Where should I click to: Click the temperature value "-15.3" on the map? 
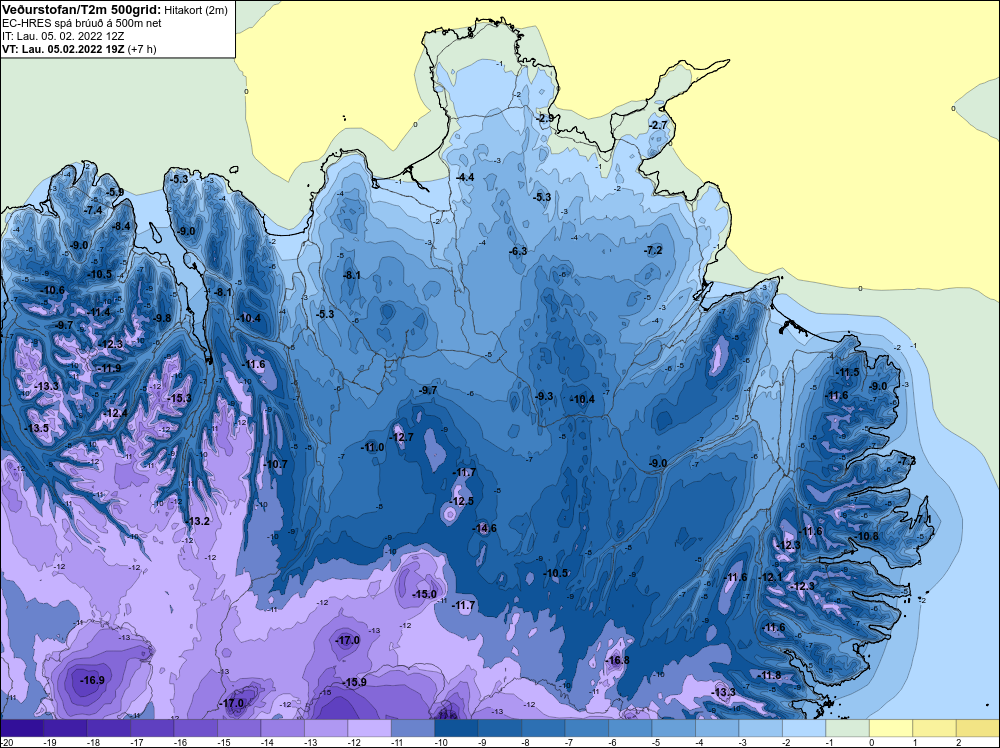click(179, 398)
